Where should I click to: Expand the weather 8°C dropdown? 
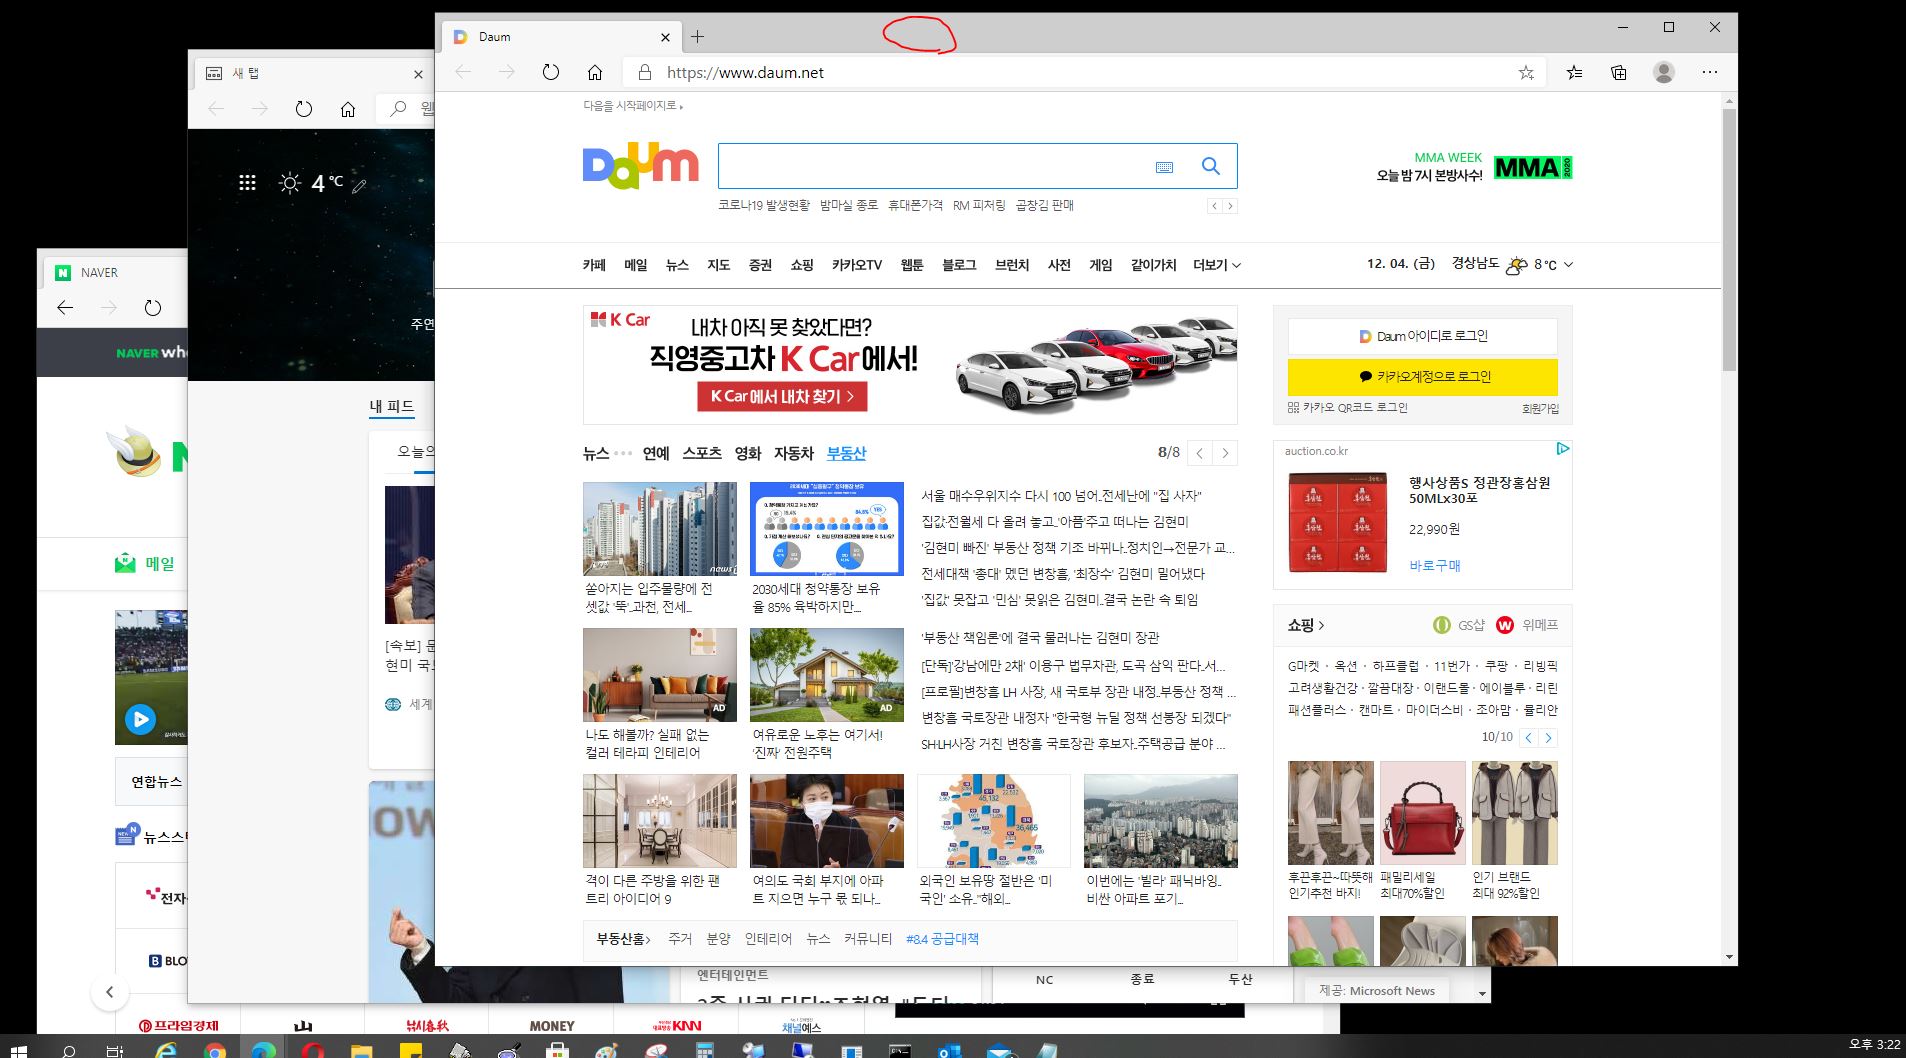pos(1568,265)
